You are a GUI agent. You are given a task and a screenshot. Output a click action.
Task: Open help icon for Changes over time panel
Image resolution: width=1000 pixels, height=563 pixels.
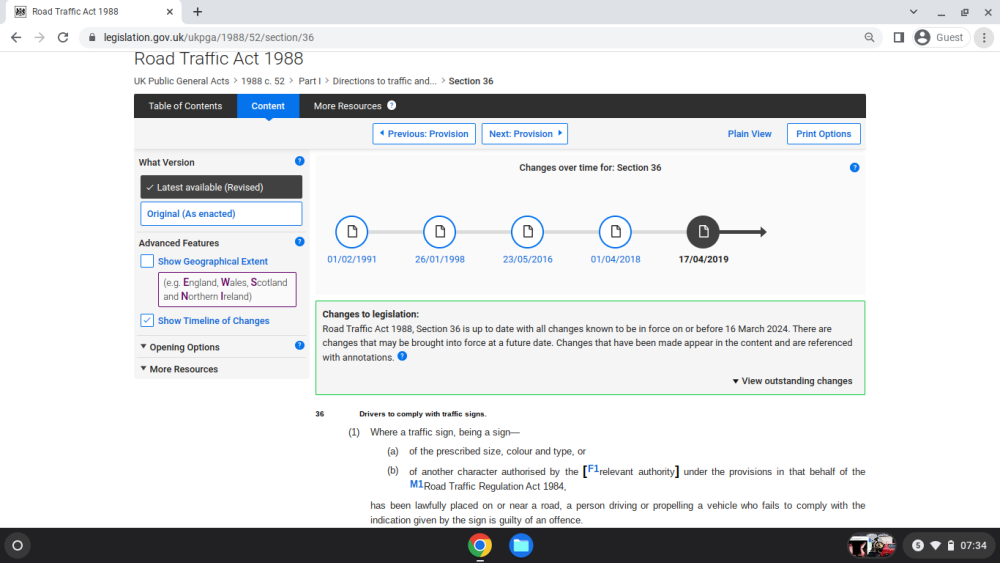tap(855, 168)
